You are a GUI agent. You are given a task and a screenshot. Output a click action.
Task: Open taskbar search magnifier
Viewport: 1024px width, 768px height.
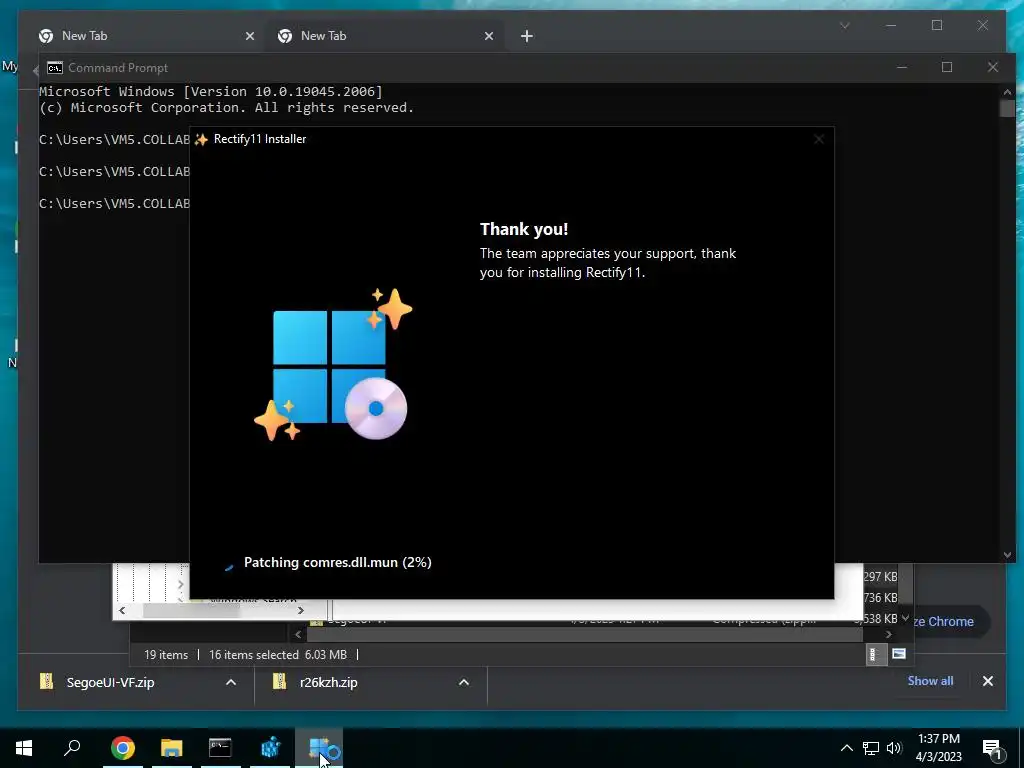(x=72, y=747)
